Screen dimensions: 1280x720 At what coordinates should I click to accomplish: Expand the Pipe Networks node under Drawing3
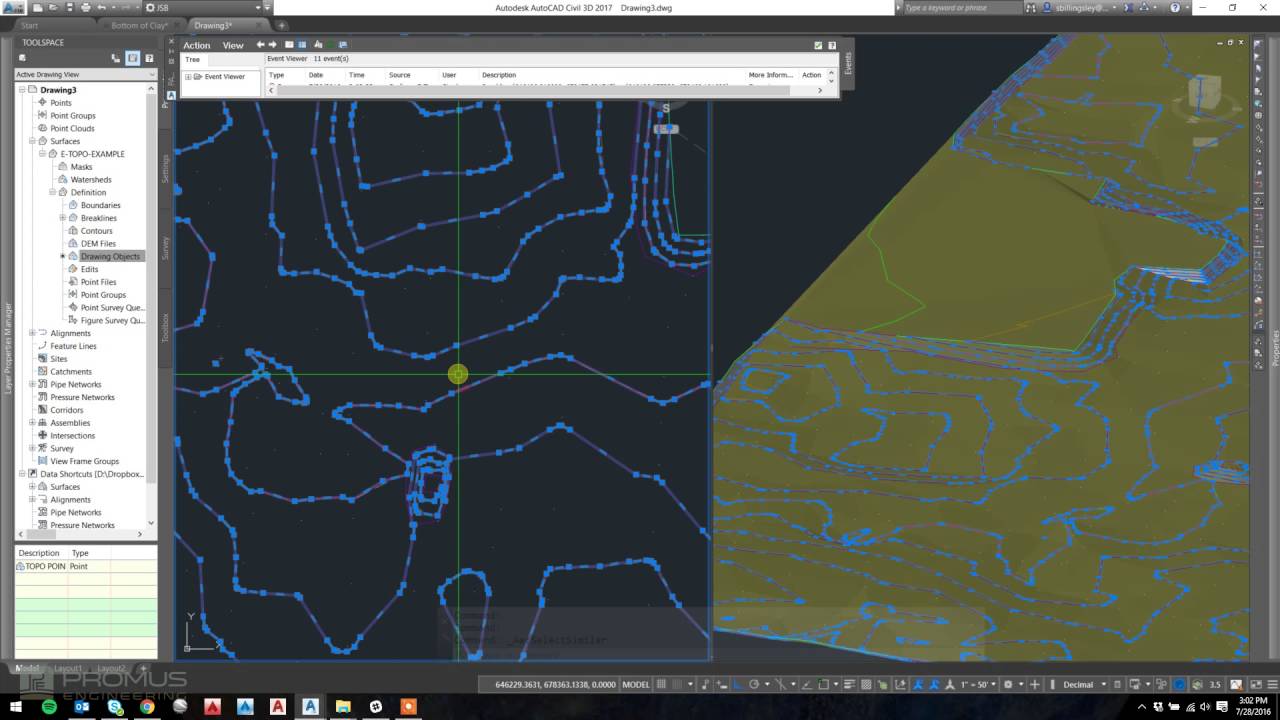tap(32, 384)
